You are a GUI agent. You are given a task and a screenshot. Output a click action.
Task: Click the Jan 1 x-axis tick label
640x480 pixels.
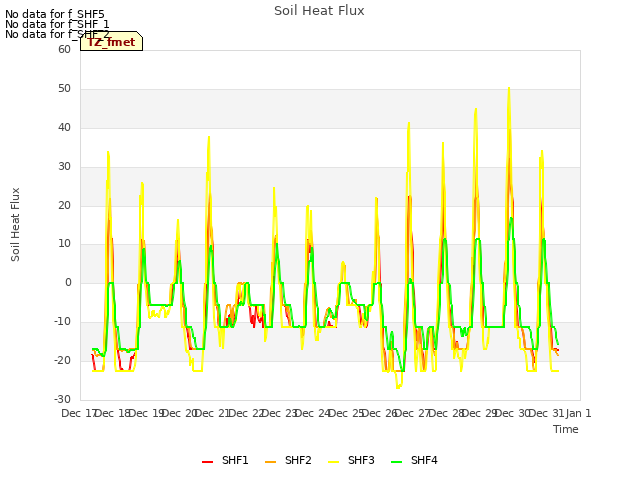[578, 413]
